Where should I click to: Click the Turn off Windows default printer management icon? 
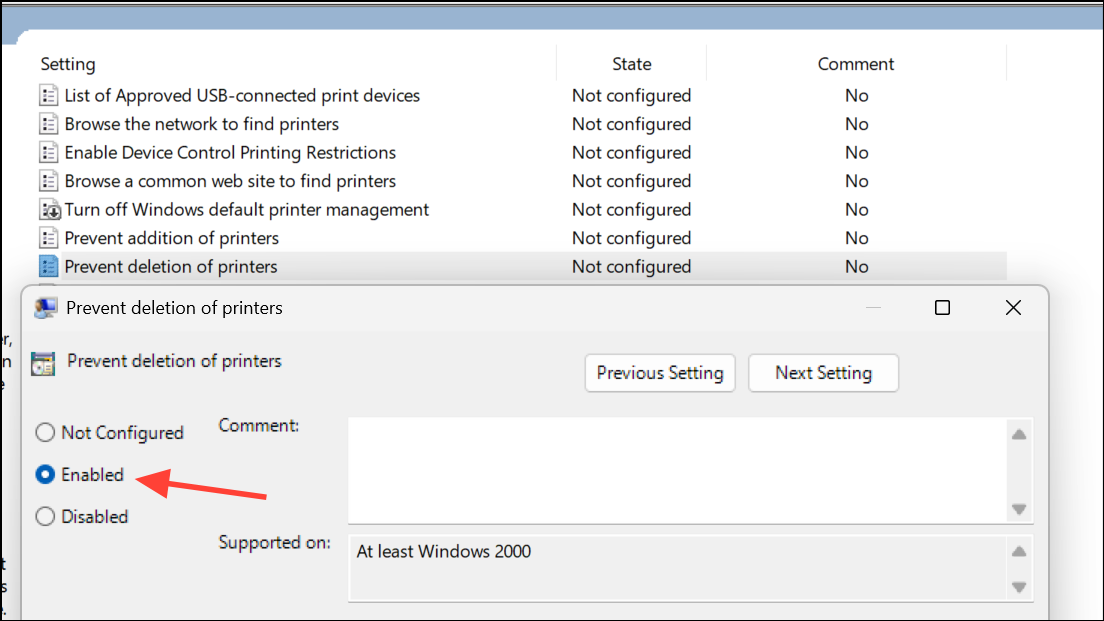coord(49,210)
